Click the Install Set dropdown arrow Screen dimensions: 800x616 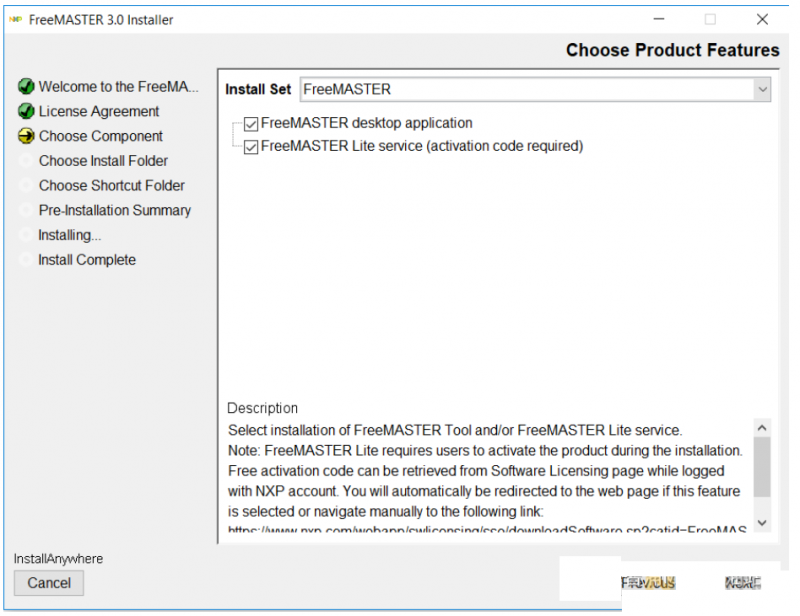tap(762, 89)
